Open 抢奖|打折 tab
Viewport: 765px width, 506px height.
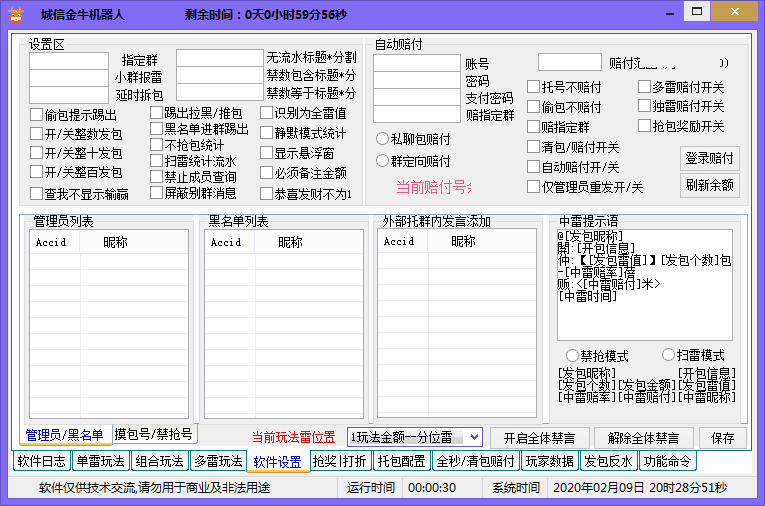pyautogui.click(x=340, y=461)
